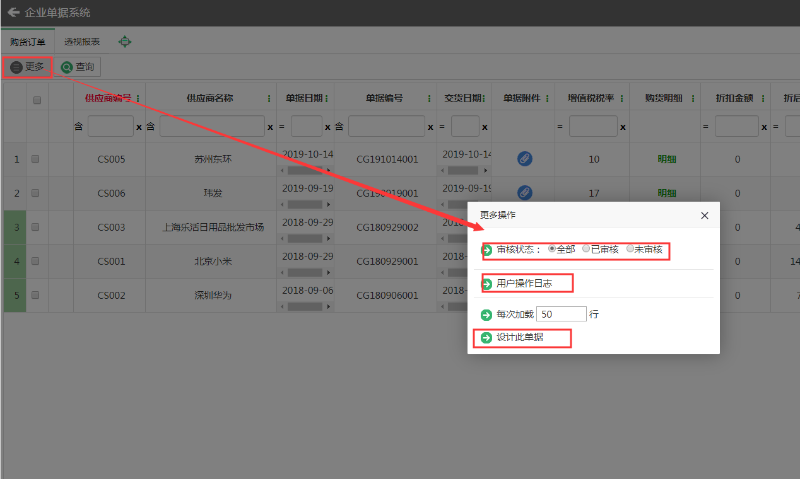Open 明细 link in row CS005
Image resolution: width=800 pixels, height=479 pixels.
click(x=665, y=159)
